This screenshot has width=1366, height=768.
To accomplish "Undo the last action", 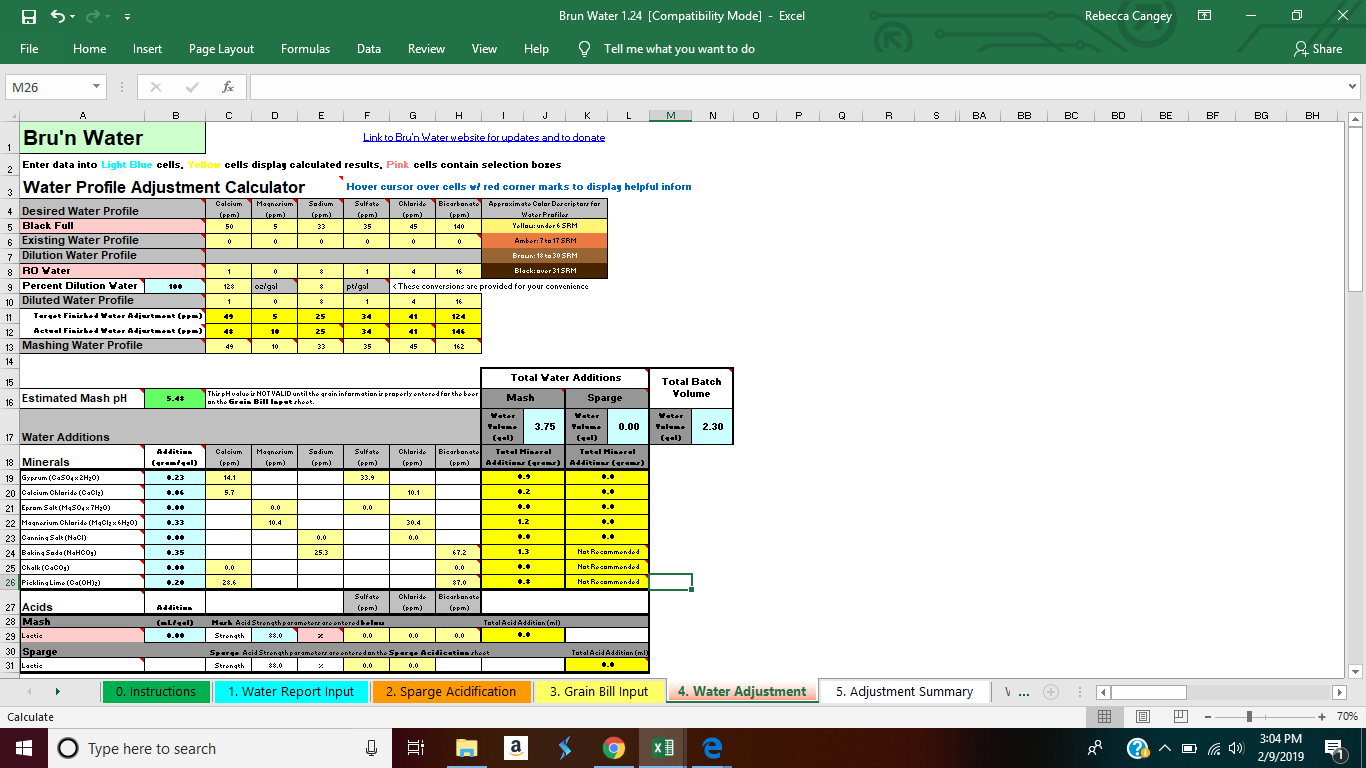I will coord(58,16).
